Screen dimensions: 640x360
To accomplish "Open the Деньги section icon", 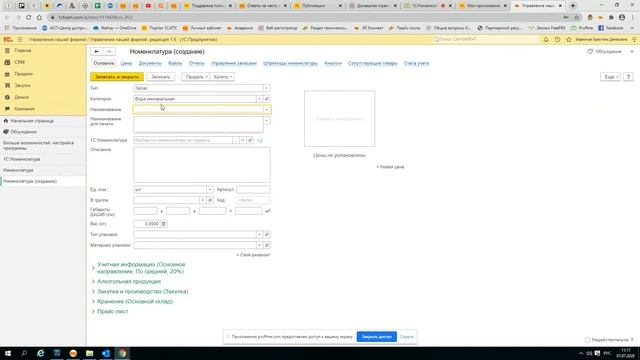I will [7, 97].
